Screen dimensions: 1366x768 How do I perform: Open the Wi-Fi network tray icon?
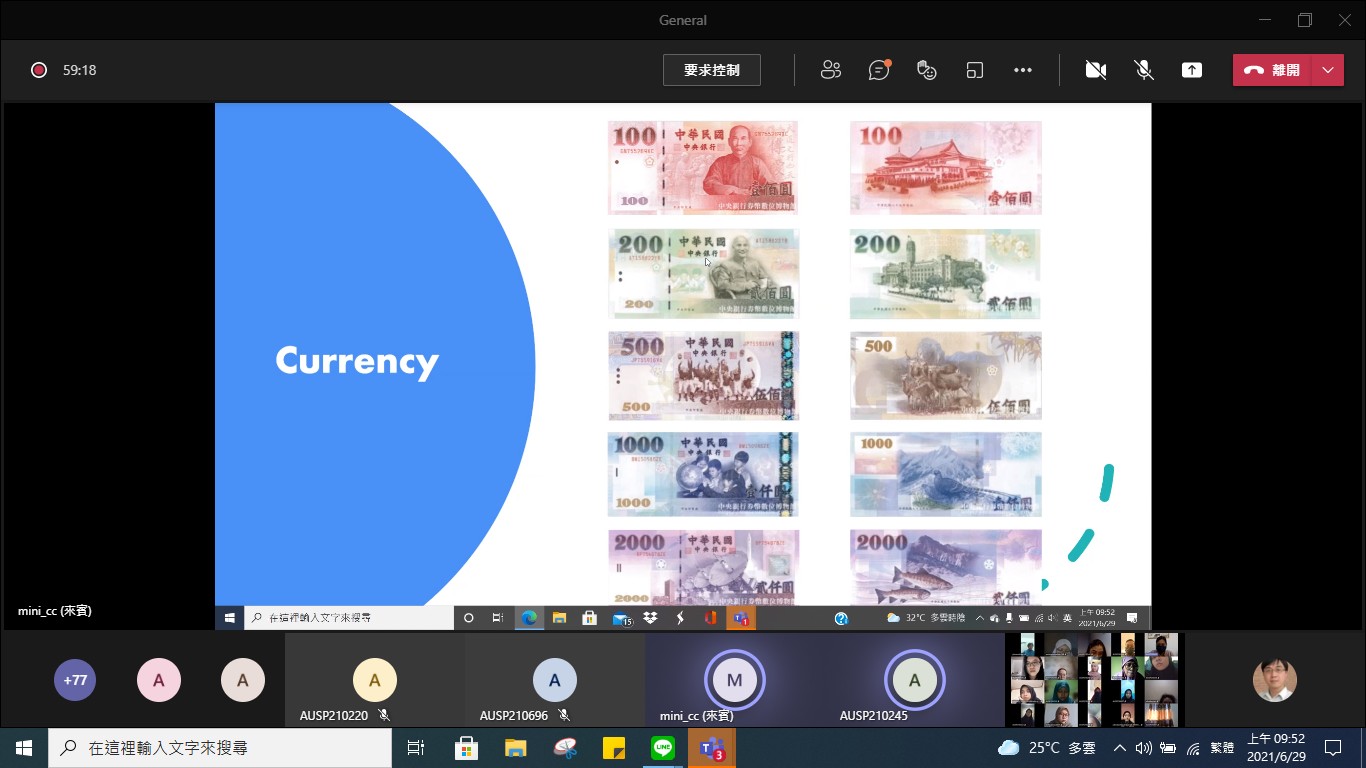point(1193,747)
